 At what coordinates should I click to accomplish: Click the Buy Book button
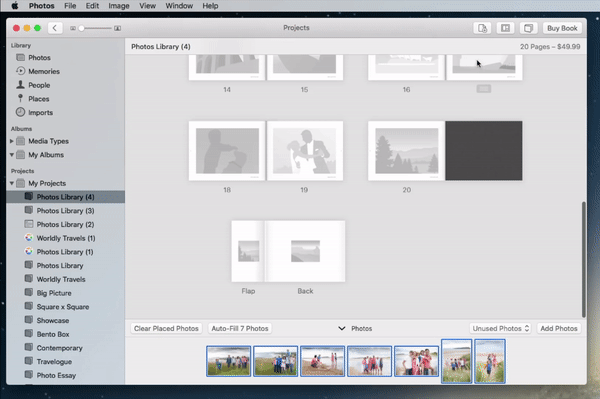pos(562,28)
